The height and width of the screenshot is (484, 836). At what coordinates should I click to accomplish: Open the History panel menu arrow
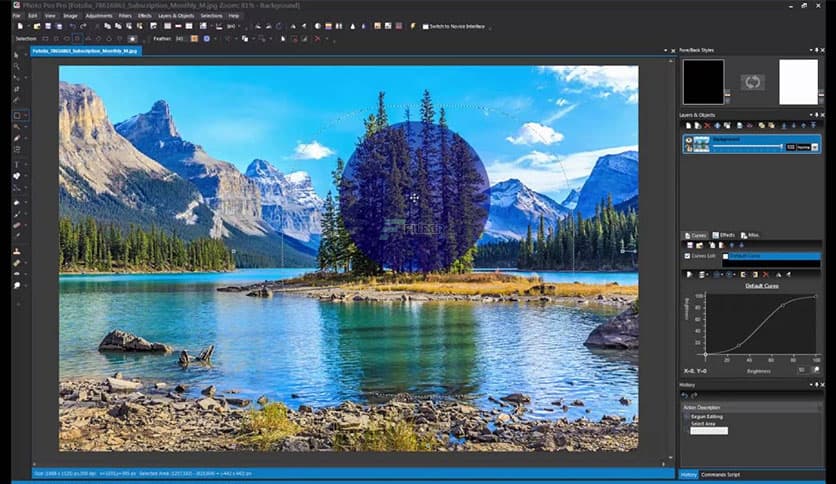(810, 384)
